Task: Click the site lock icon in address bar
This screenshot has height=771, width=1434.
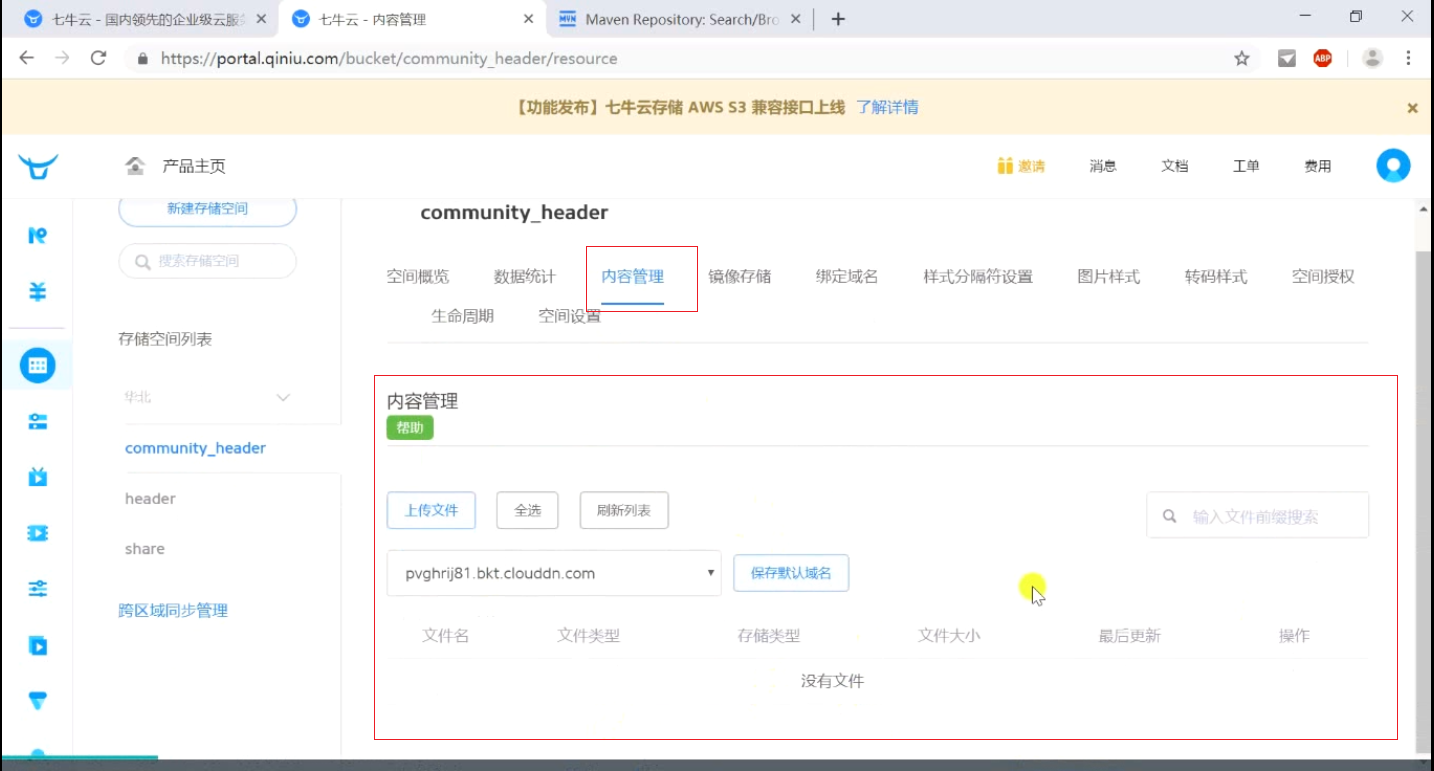Action: click(142, 59)
